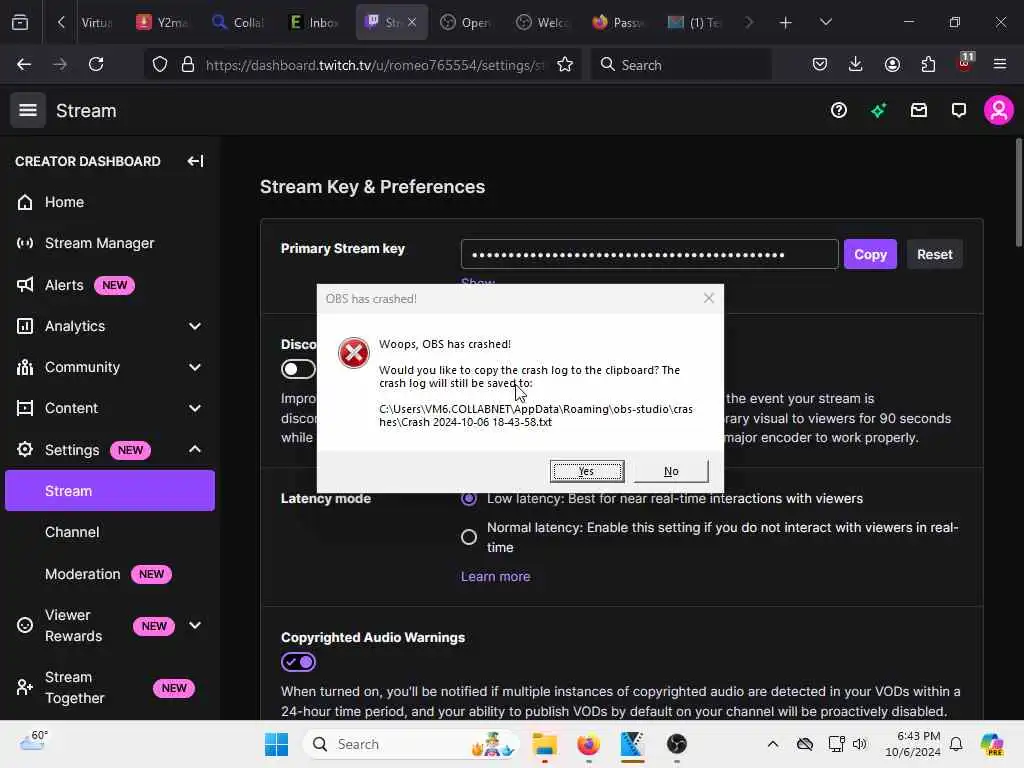Open the whispers chat bubble icon
Viewport: 1024px width, 768px height.
click(x=959, y=110)
